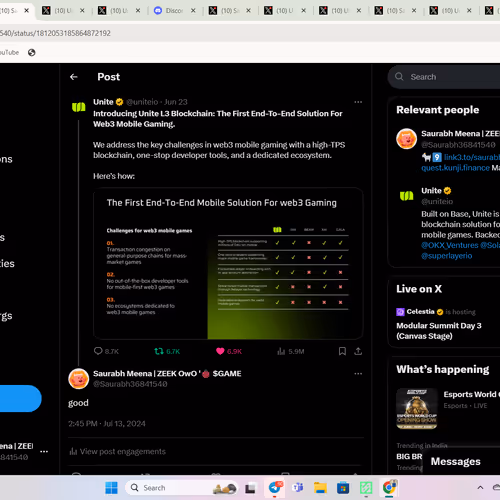Open Task View from the taskbar
Viewport: 500px width, 500px height.
click(250, 488)
